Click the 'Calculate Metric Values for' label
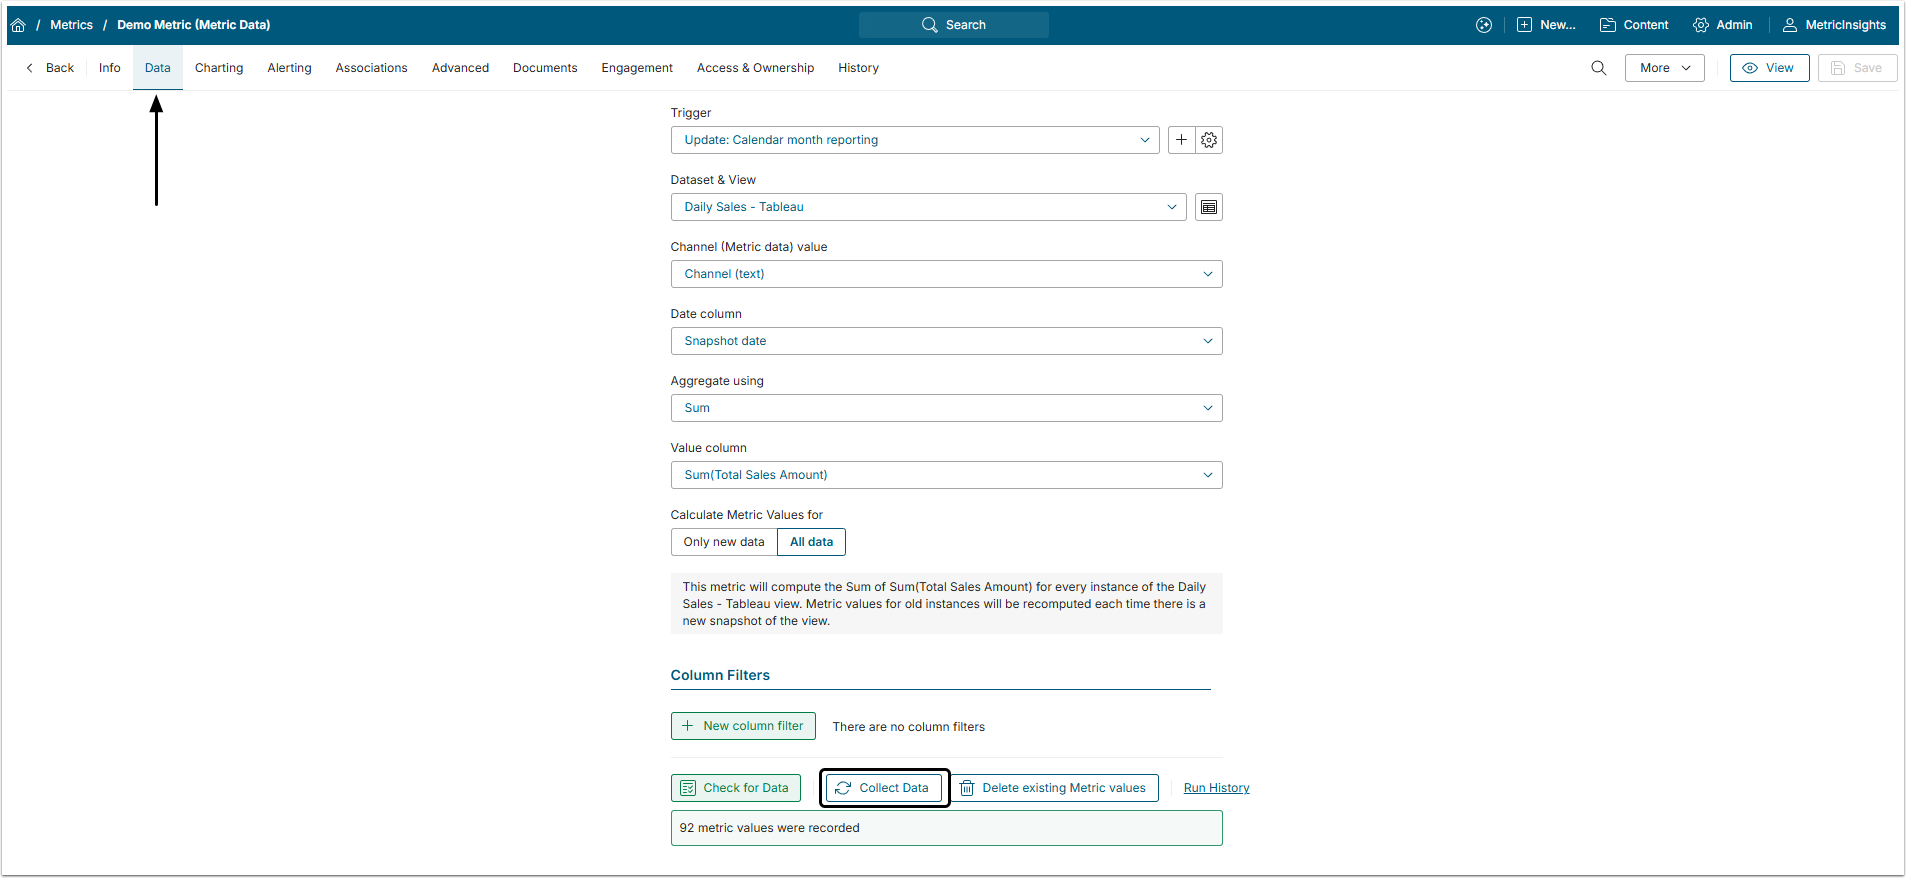Image resolution: width=1906 pixels, height=878 pixels. pyautogui.click(x=747, y=515)
